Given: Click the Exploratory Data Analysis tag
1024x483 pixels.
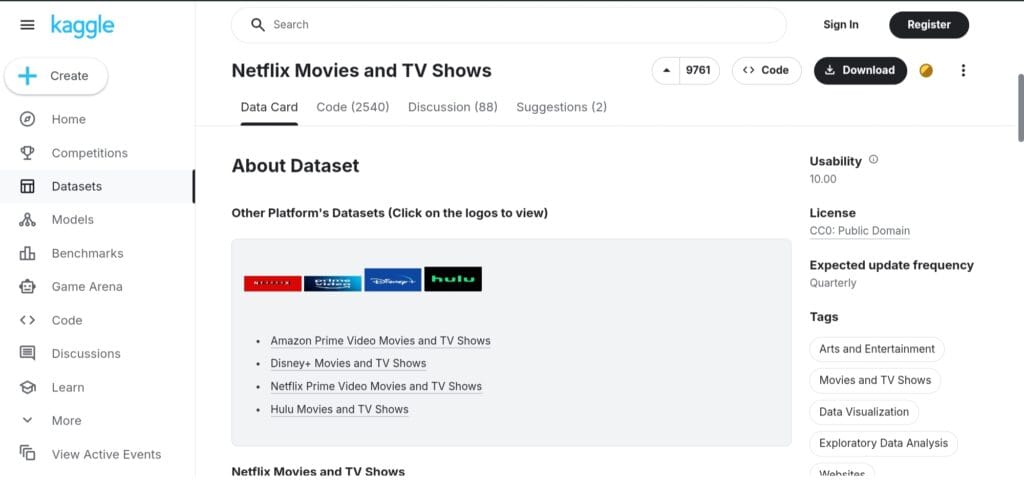Looking at the screenshot, I should 884,443.
